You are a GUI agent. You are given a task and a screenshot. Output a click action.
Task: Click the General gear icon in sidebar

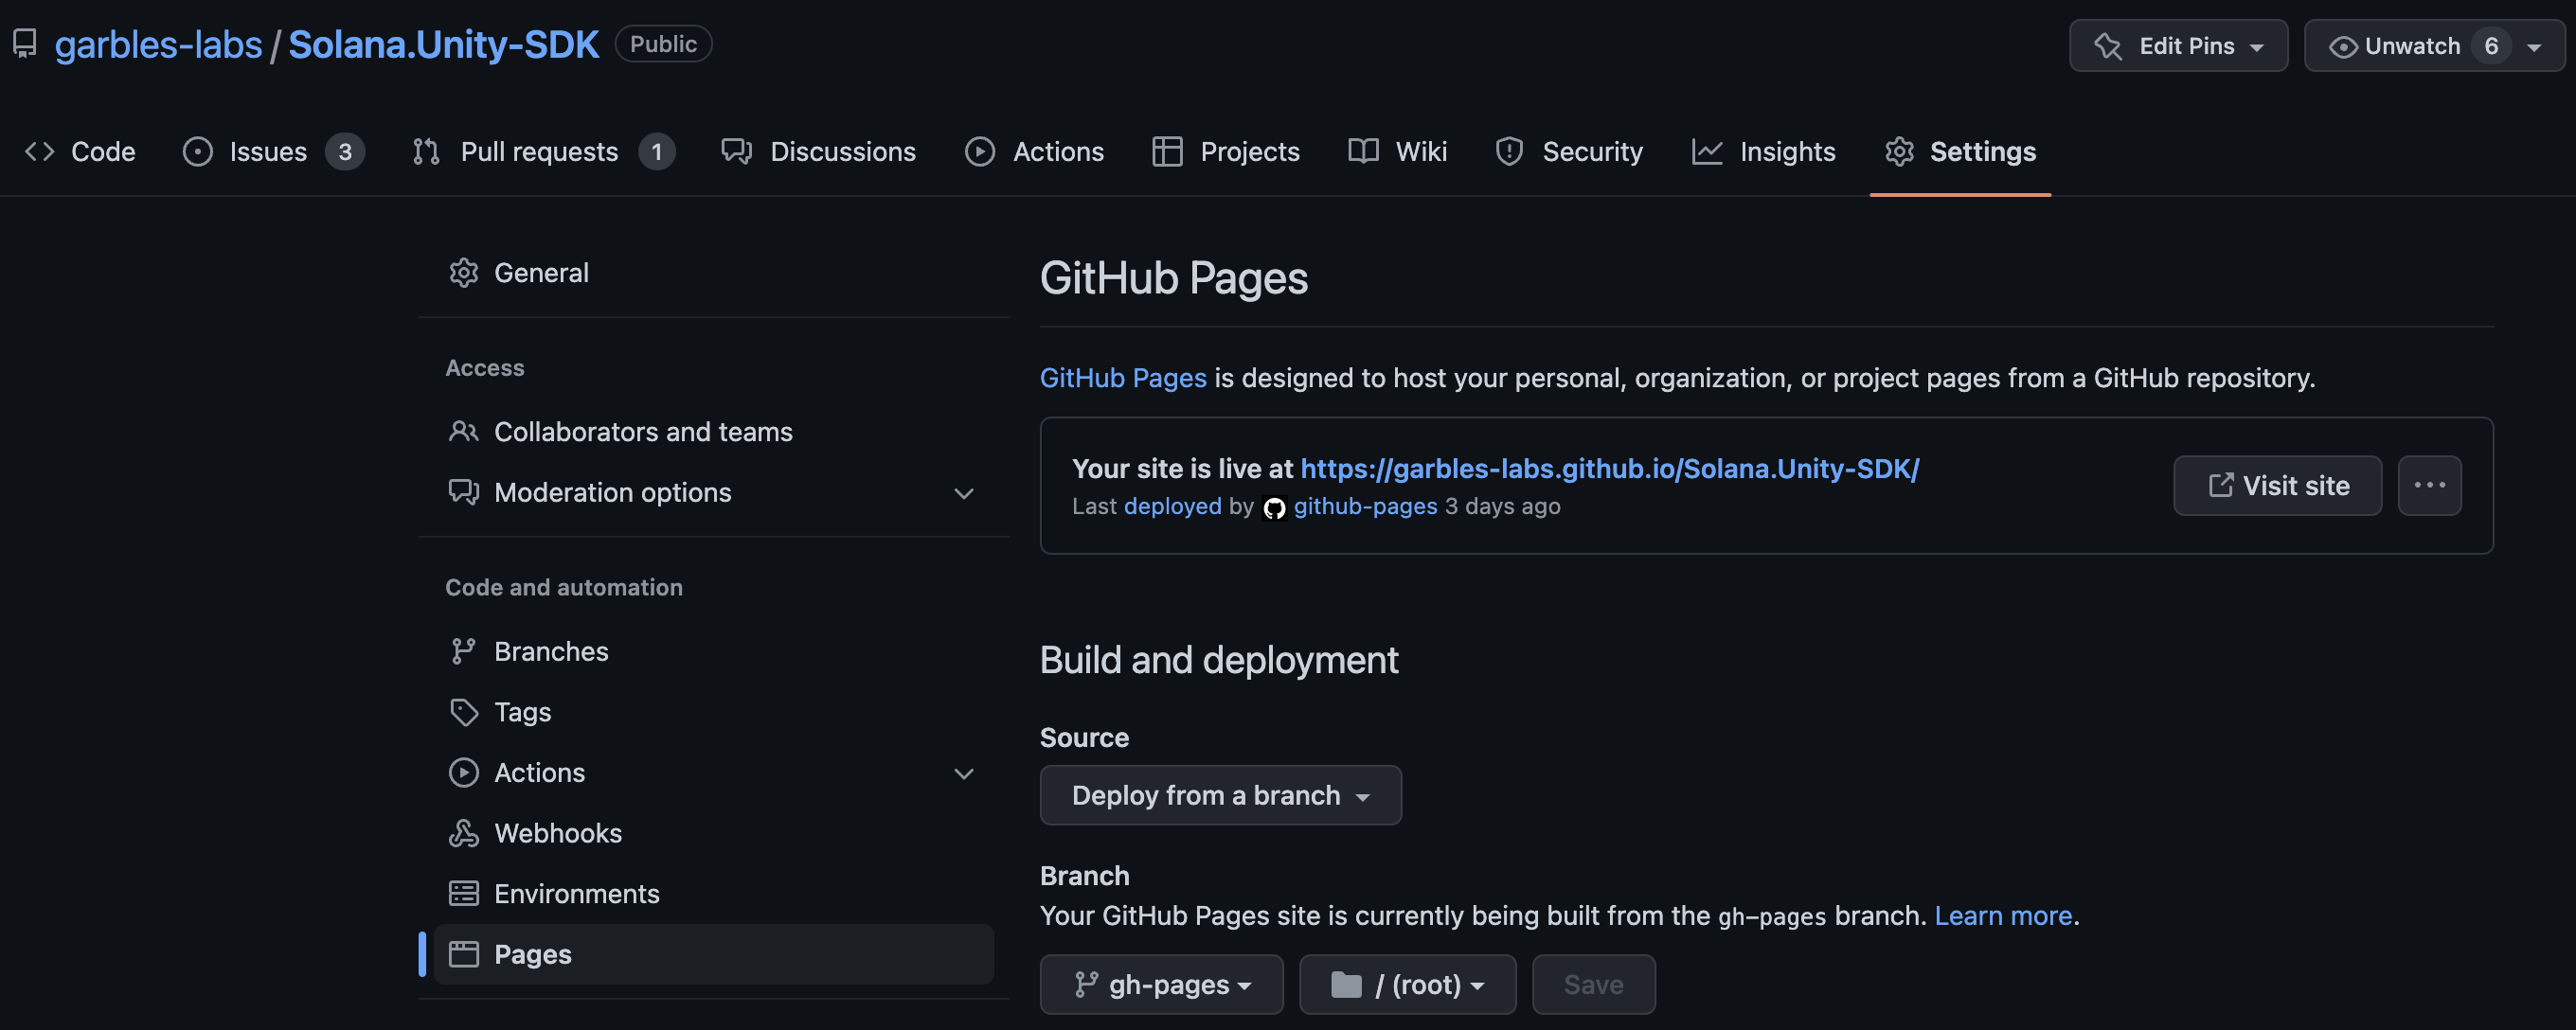(463, 272)
